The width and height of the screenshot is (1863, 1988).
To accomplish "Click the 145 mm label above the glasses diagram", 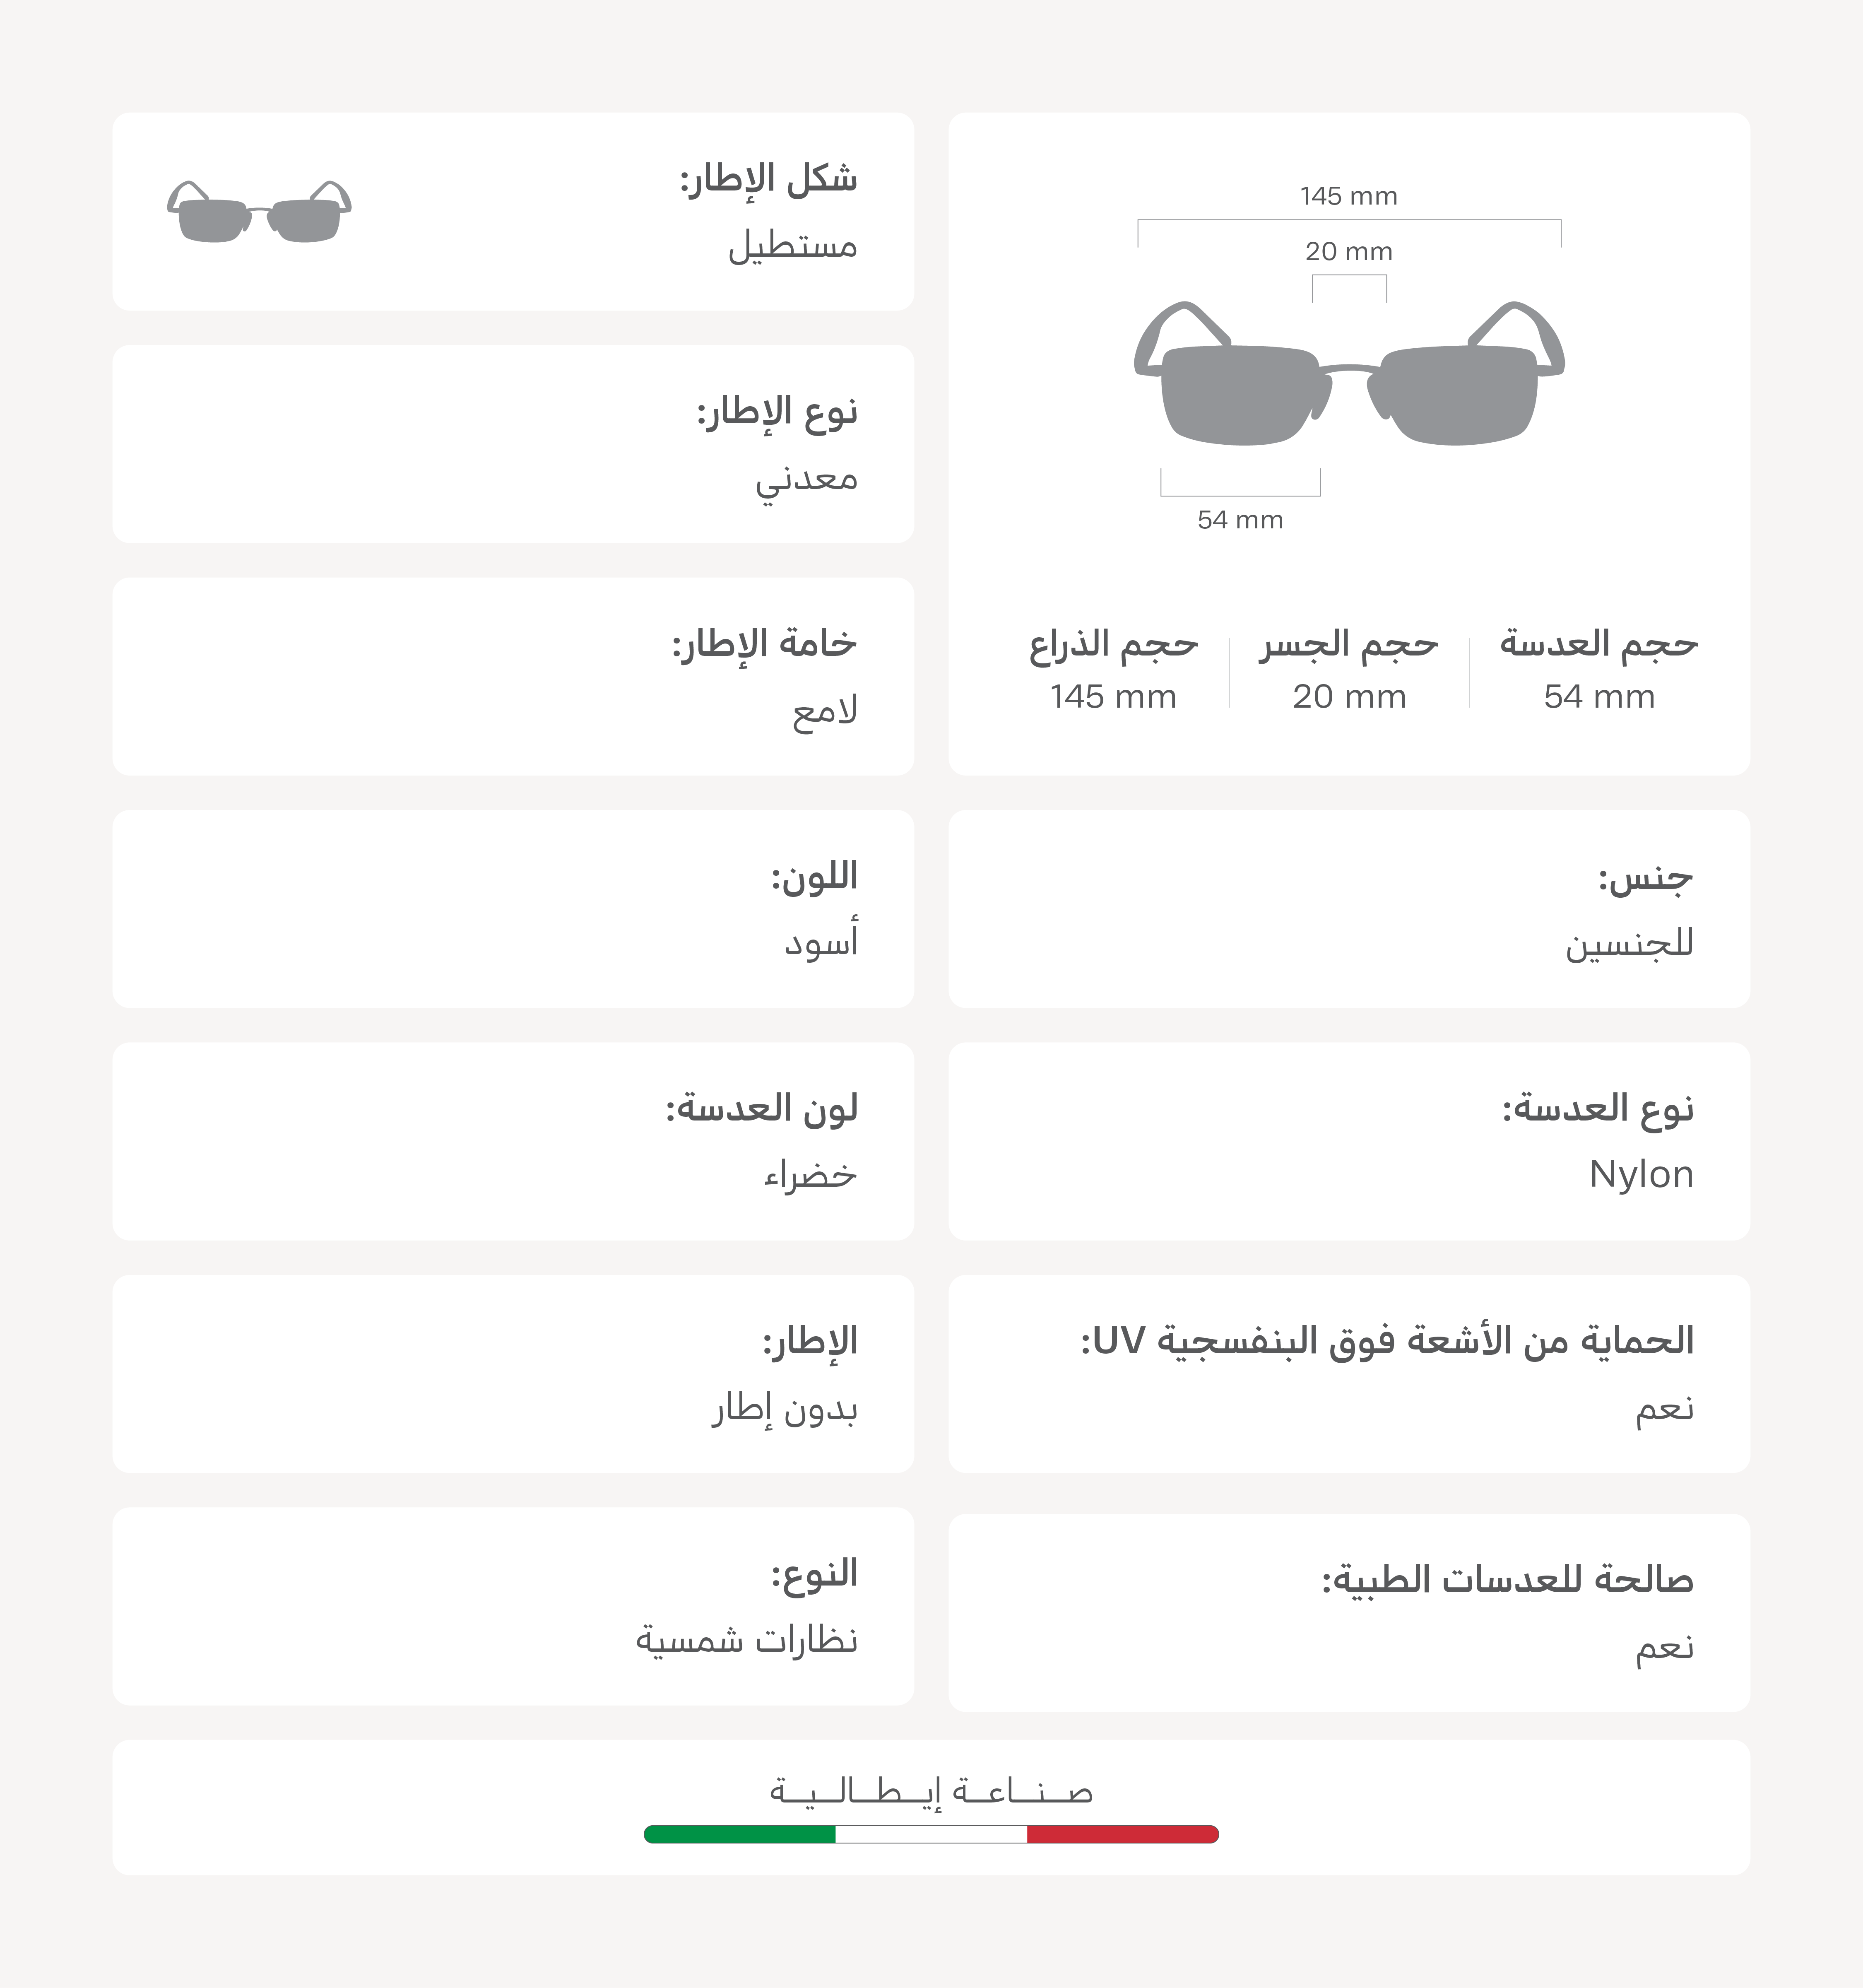I will (x=1348, y=196).
